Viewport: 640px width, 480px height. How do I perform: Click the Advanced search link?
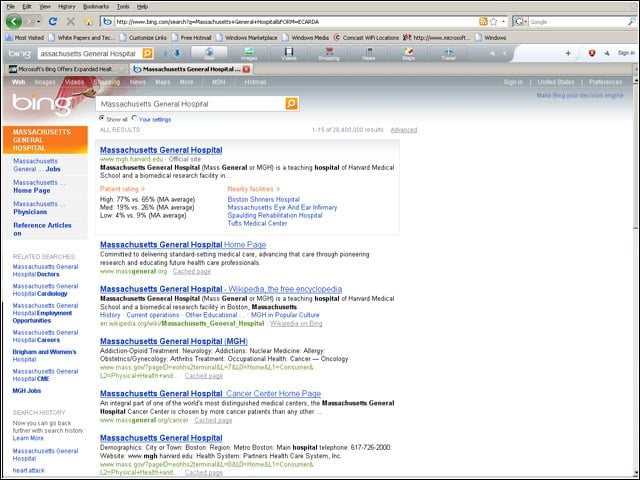tap(404, 130)
